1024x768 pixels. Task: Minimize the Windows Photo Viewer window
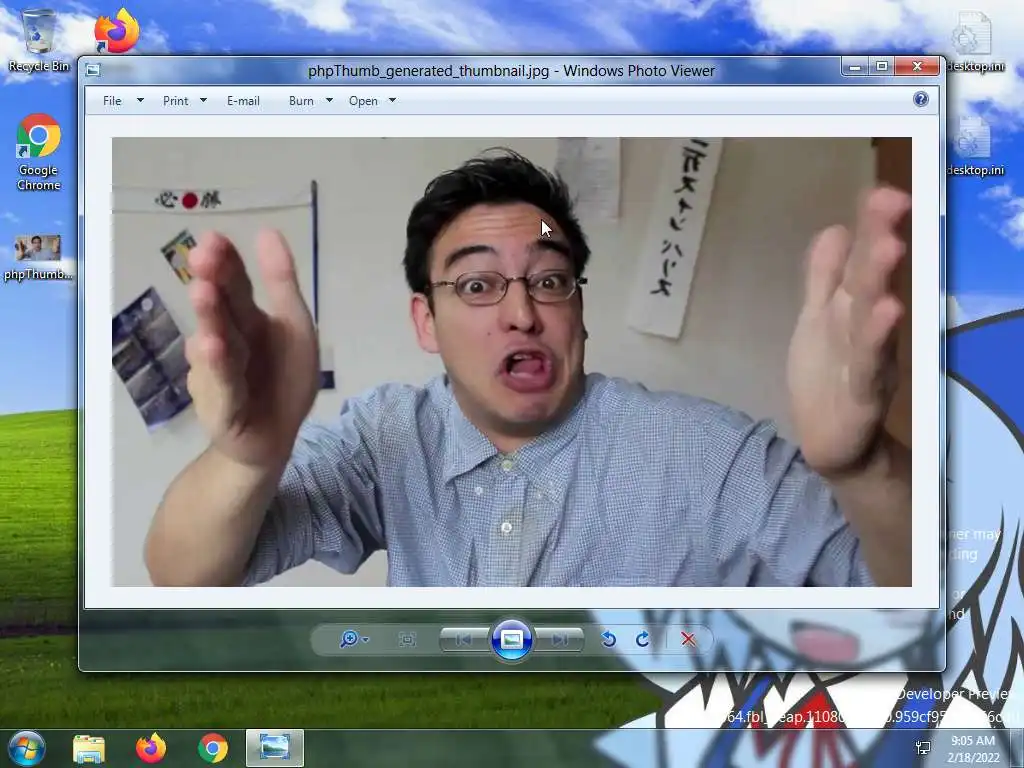(854, 66)
